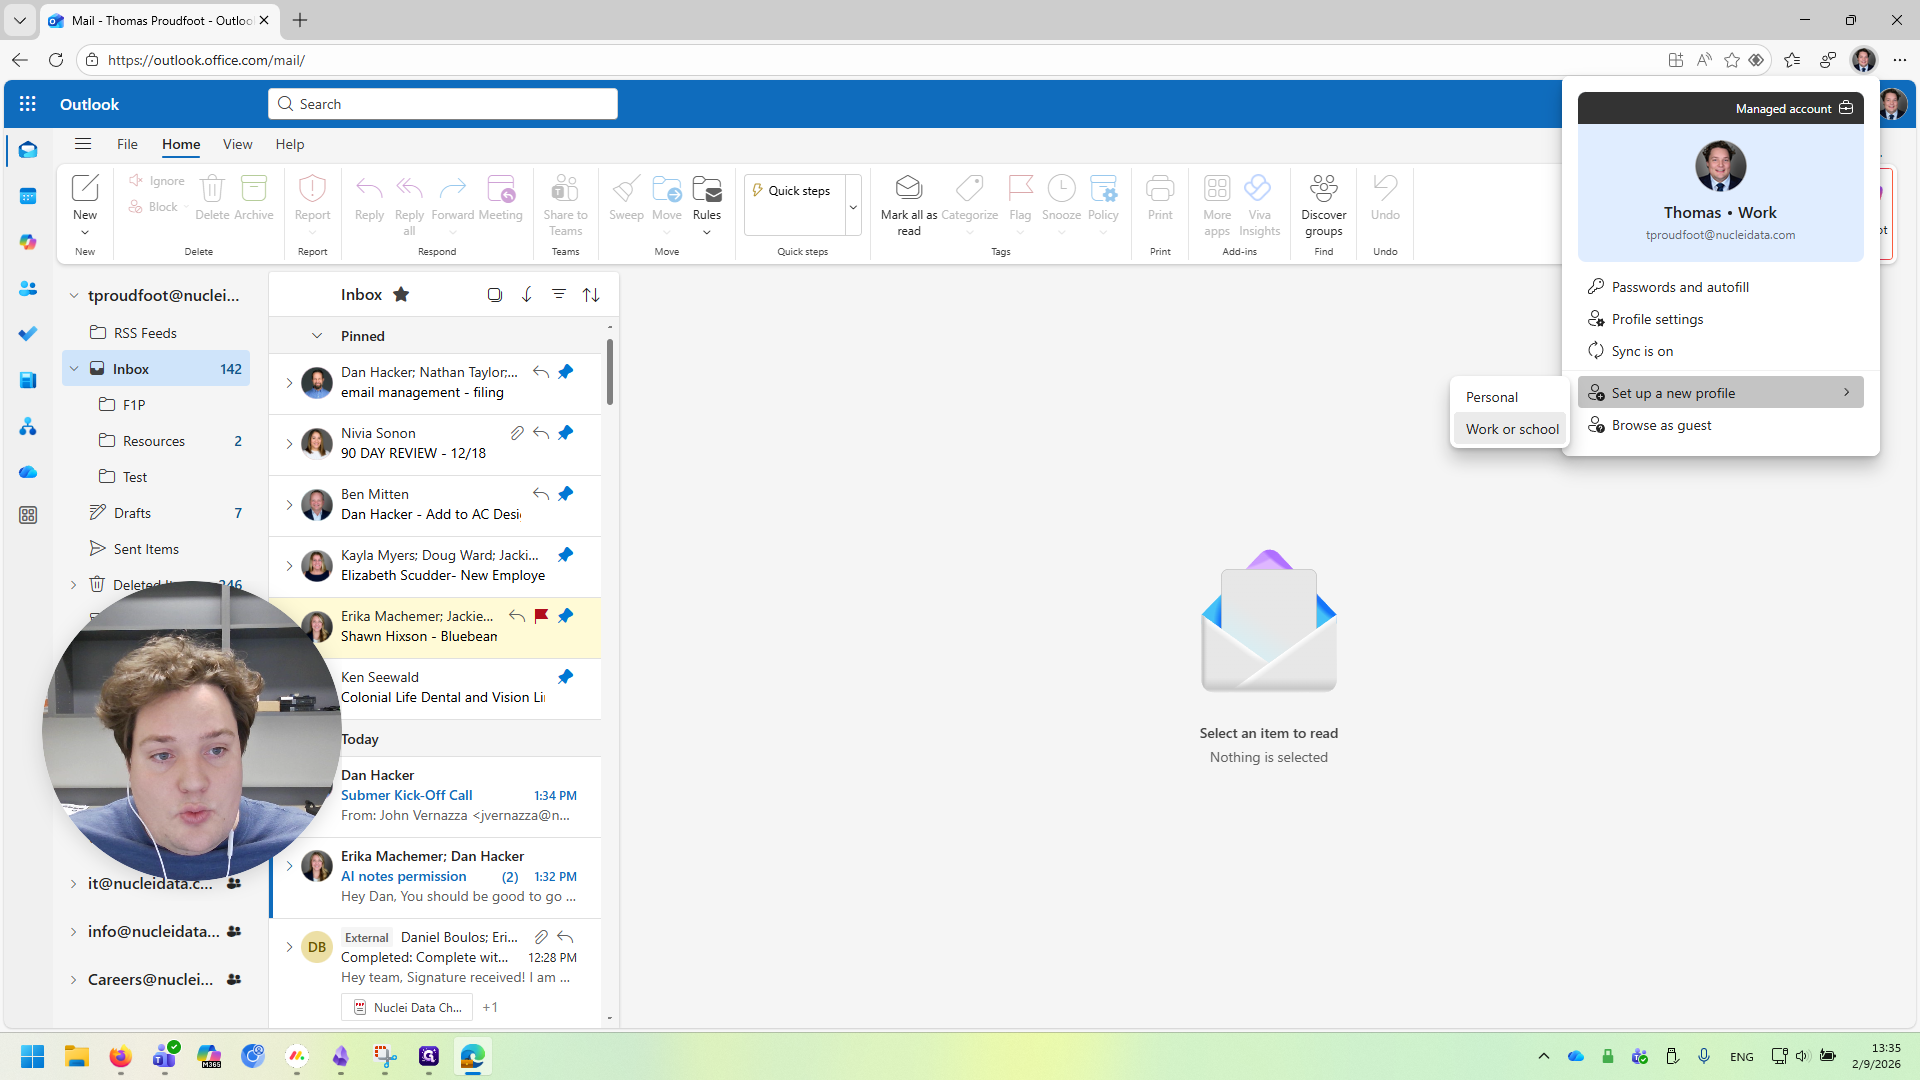Collapse the tproudfoot@nuclei... account folder tree
Viewport: 1920px width, 1080px height.
[x=73, y=296]
